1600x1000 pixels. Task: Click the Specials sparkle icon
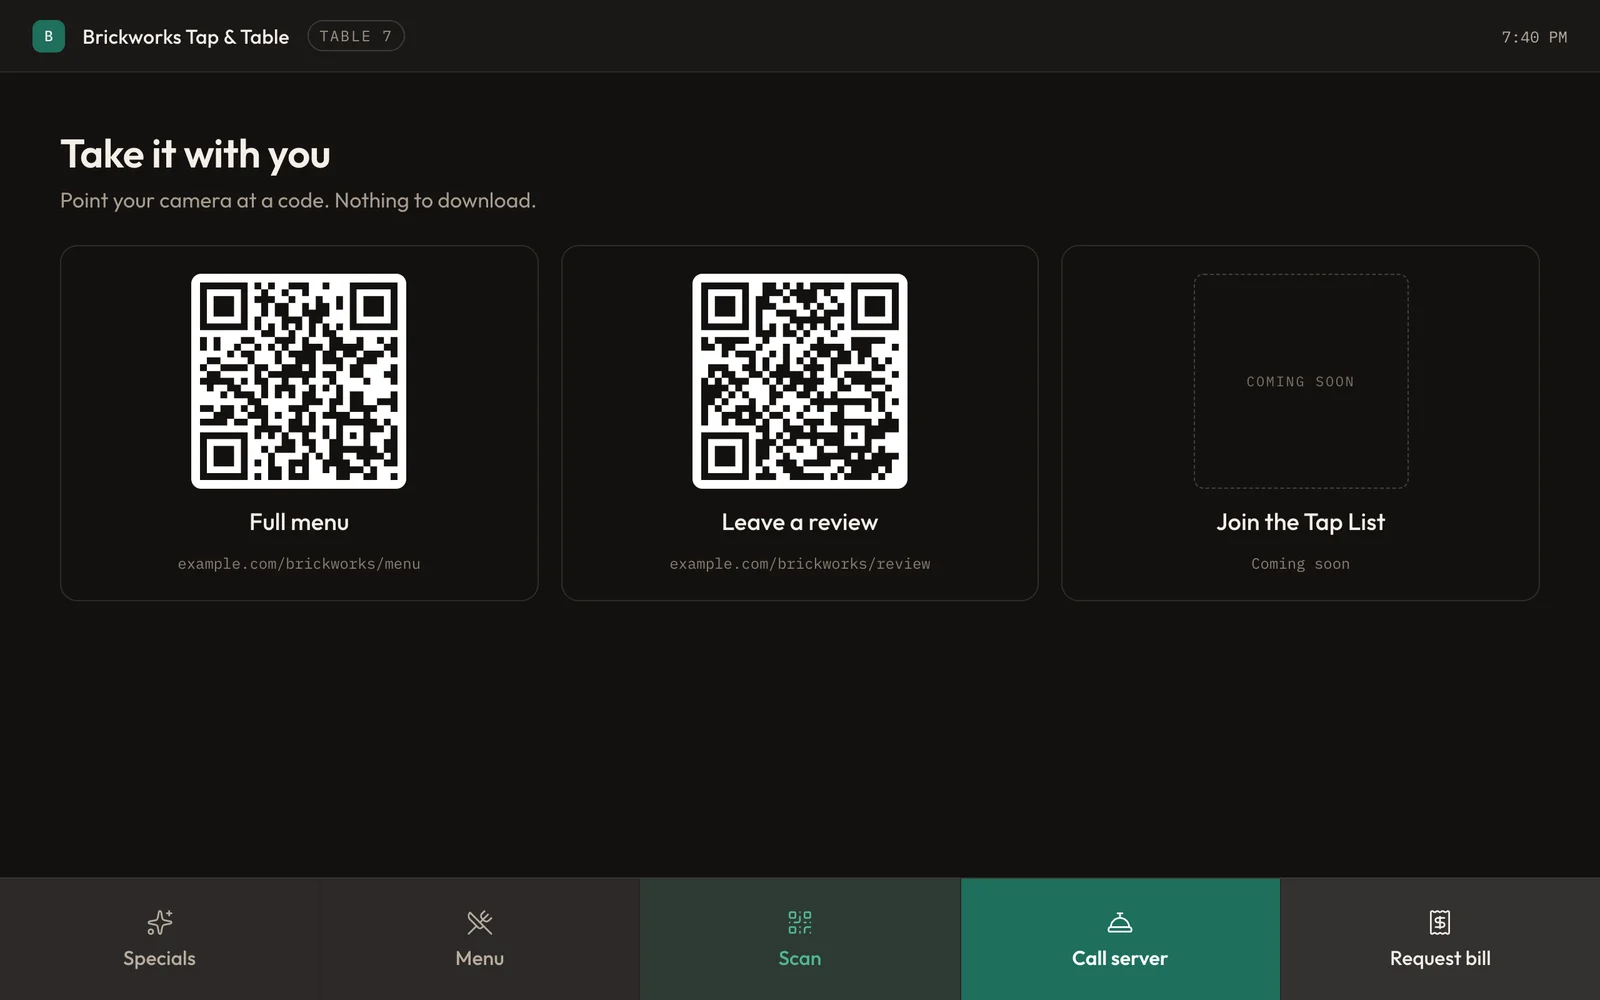pos(159,922)
